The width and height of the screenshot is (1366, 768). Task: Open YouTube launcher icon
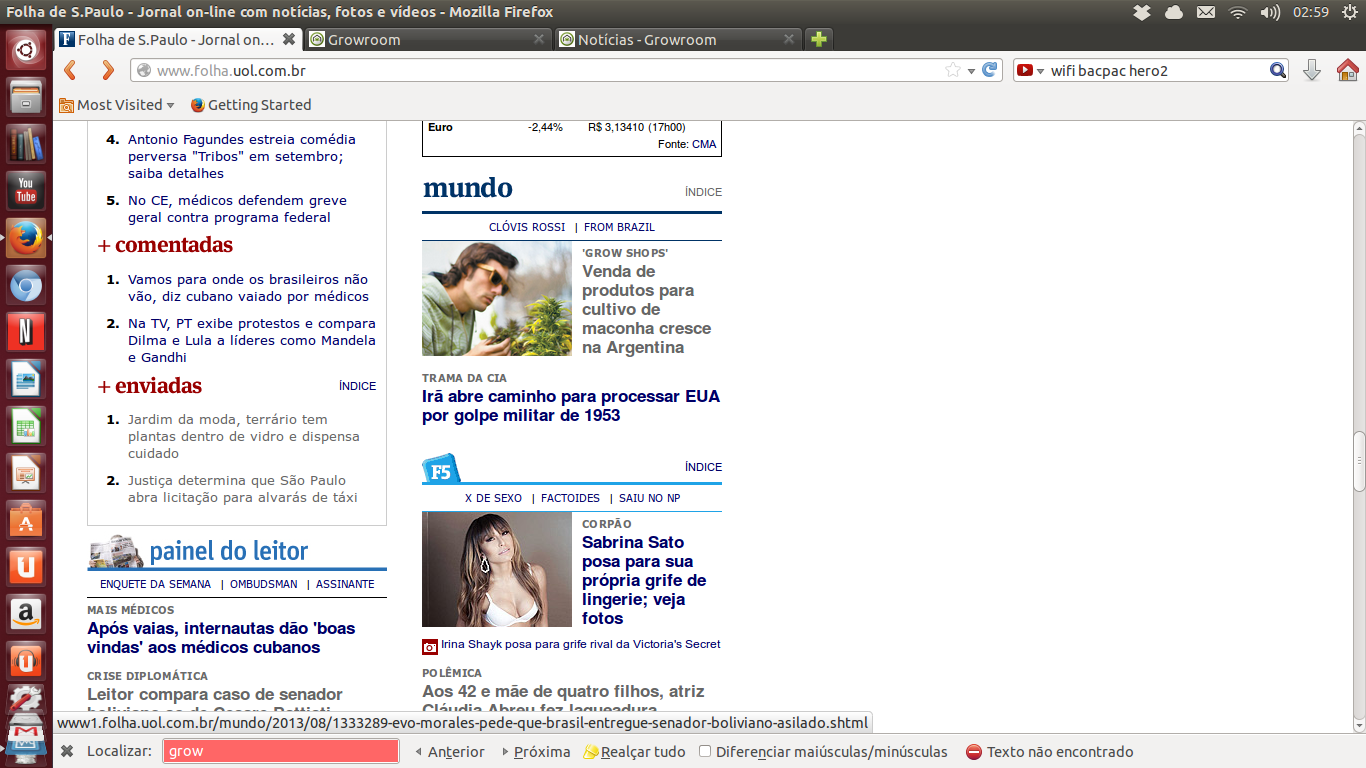click(x=26, y=191)
